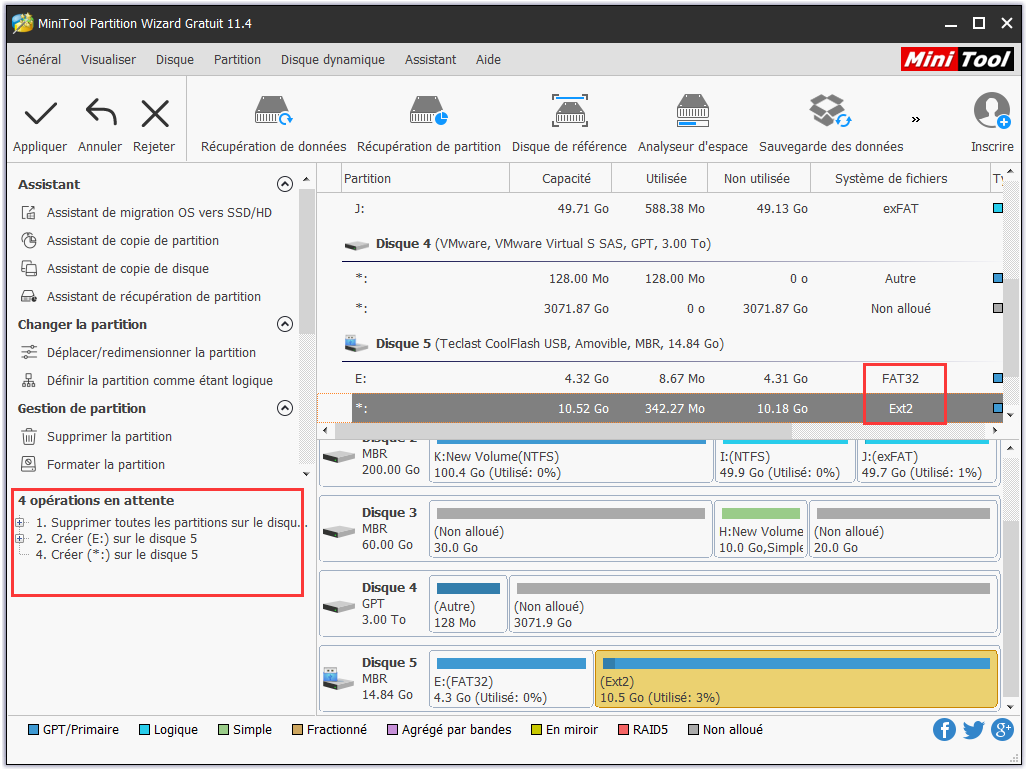Open the Partition menu
This screenshot has width=1026, height=772.
coord(238,60)
